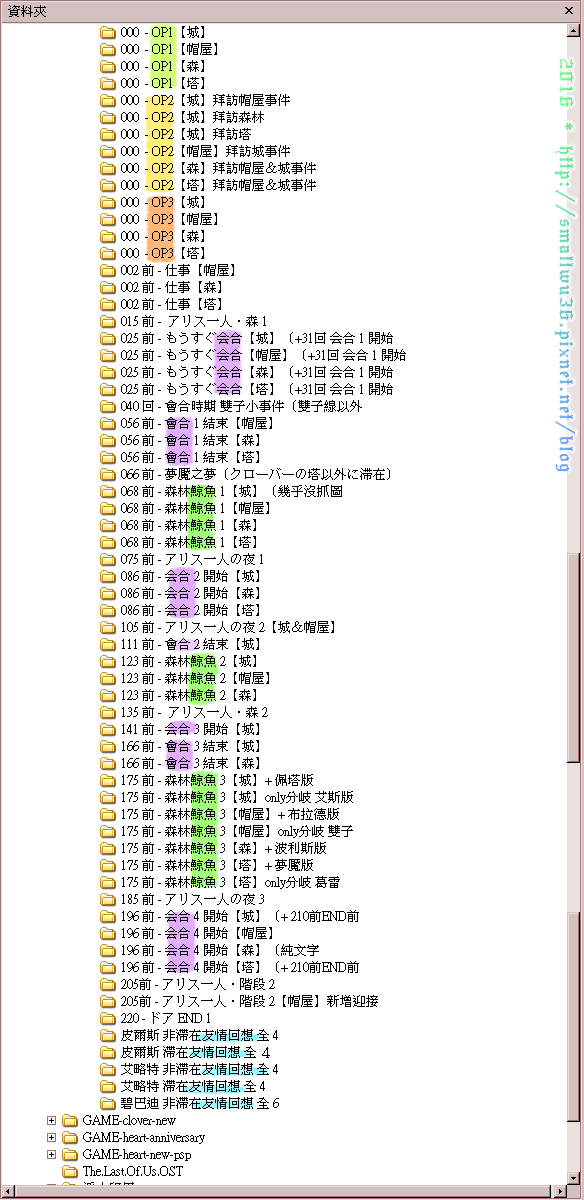Viewport: 584px width, 1200px height.
Task: Open 002前 - 仕事【帽屋】
Action: 178,270
